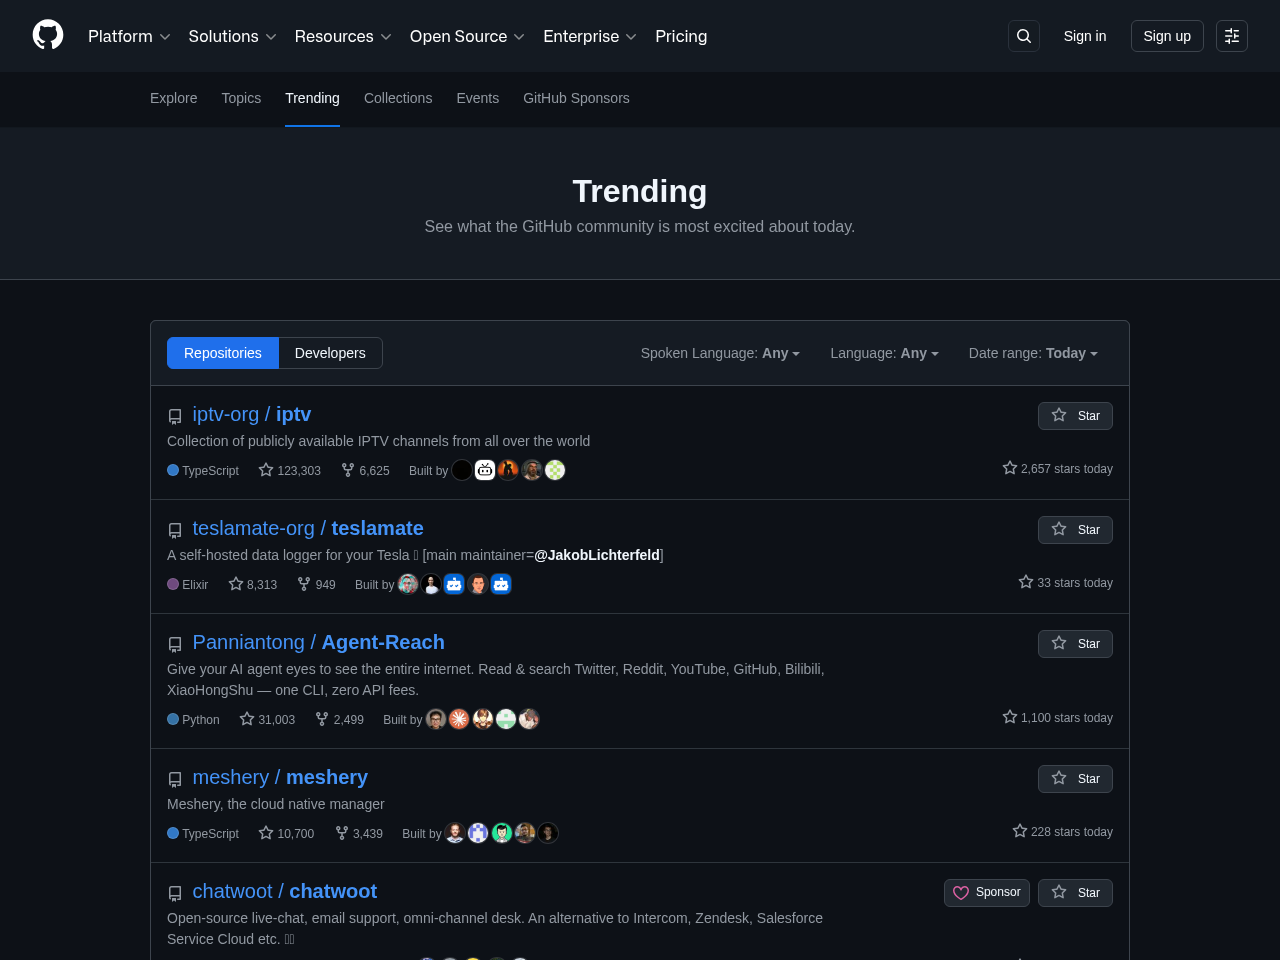Sponsor the chatwoot repository
The image size is (1280, 960).
(x=987, y=893)
